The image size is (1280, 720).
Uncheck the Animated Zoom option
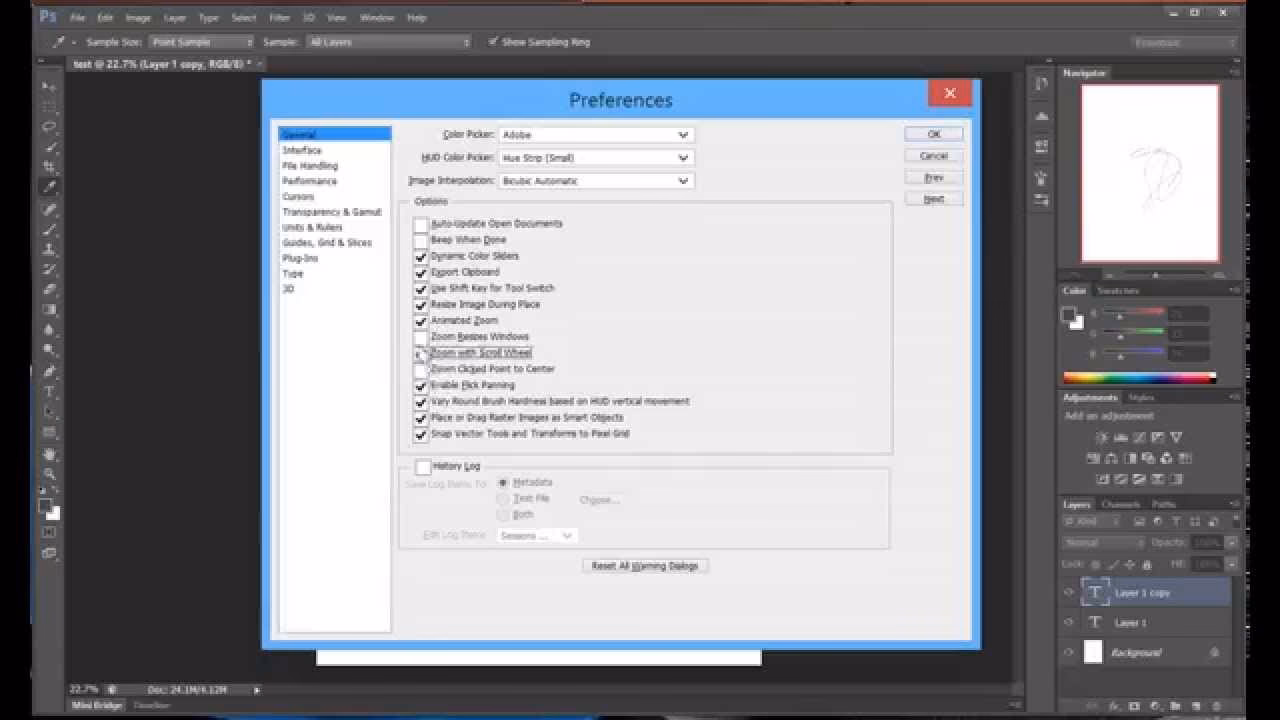[x=421, y=321]
